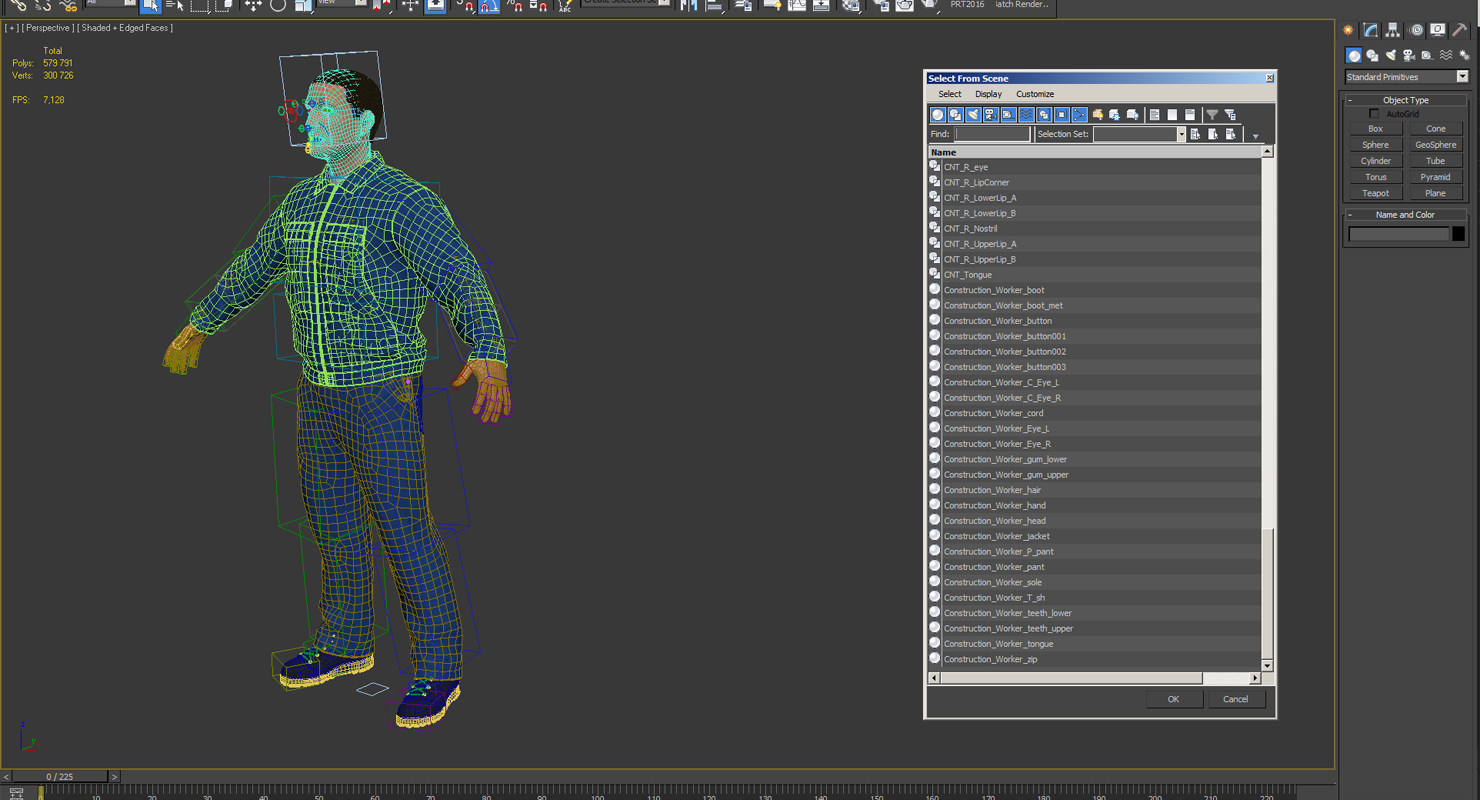Collapse the Name and Color rollout
This screenshot has height=800, width=1480.
[x=1405, y=215]
